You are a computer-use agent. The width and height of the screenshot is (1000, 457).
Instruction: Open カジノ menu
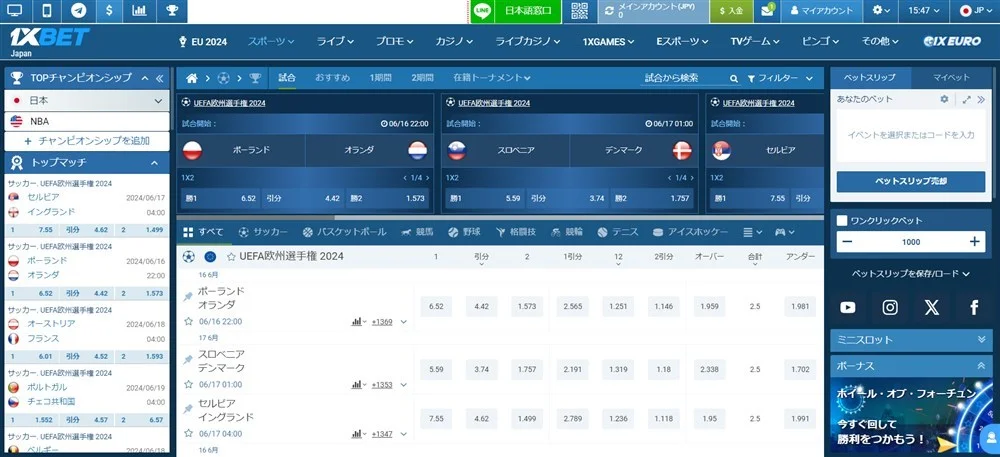pos(454,41)
